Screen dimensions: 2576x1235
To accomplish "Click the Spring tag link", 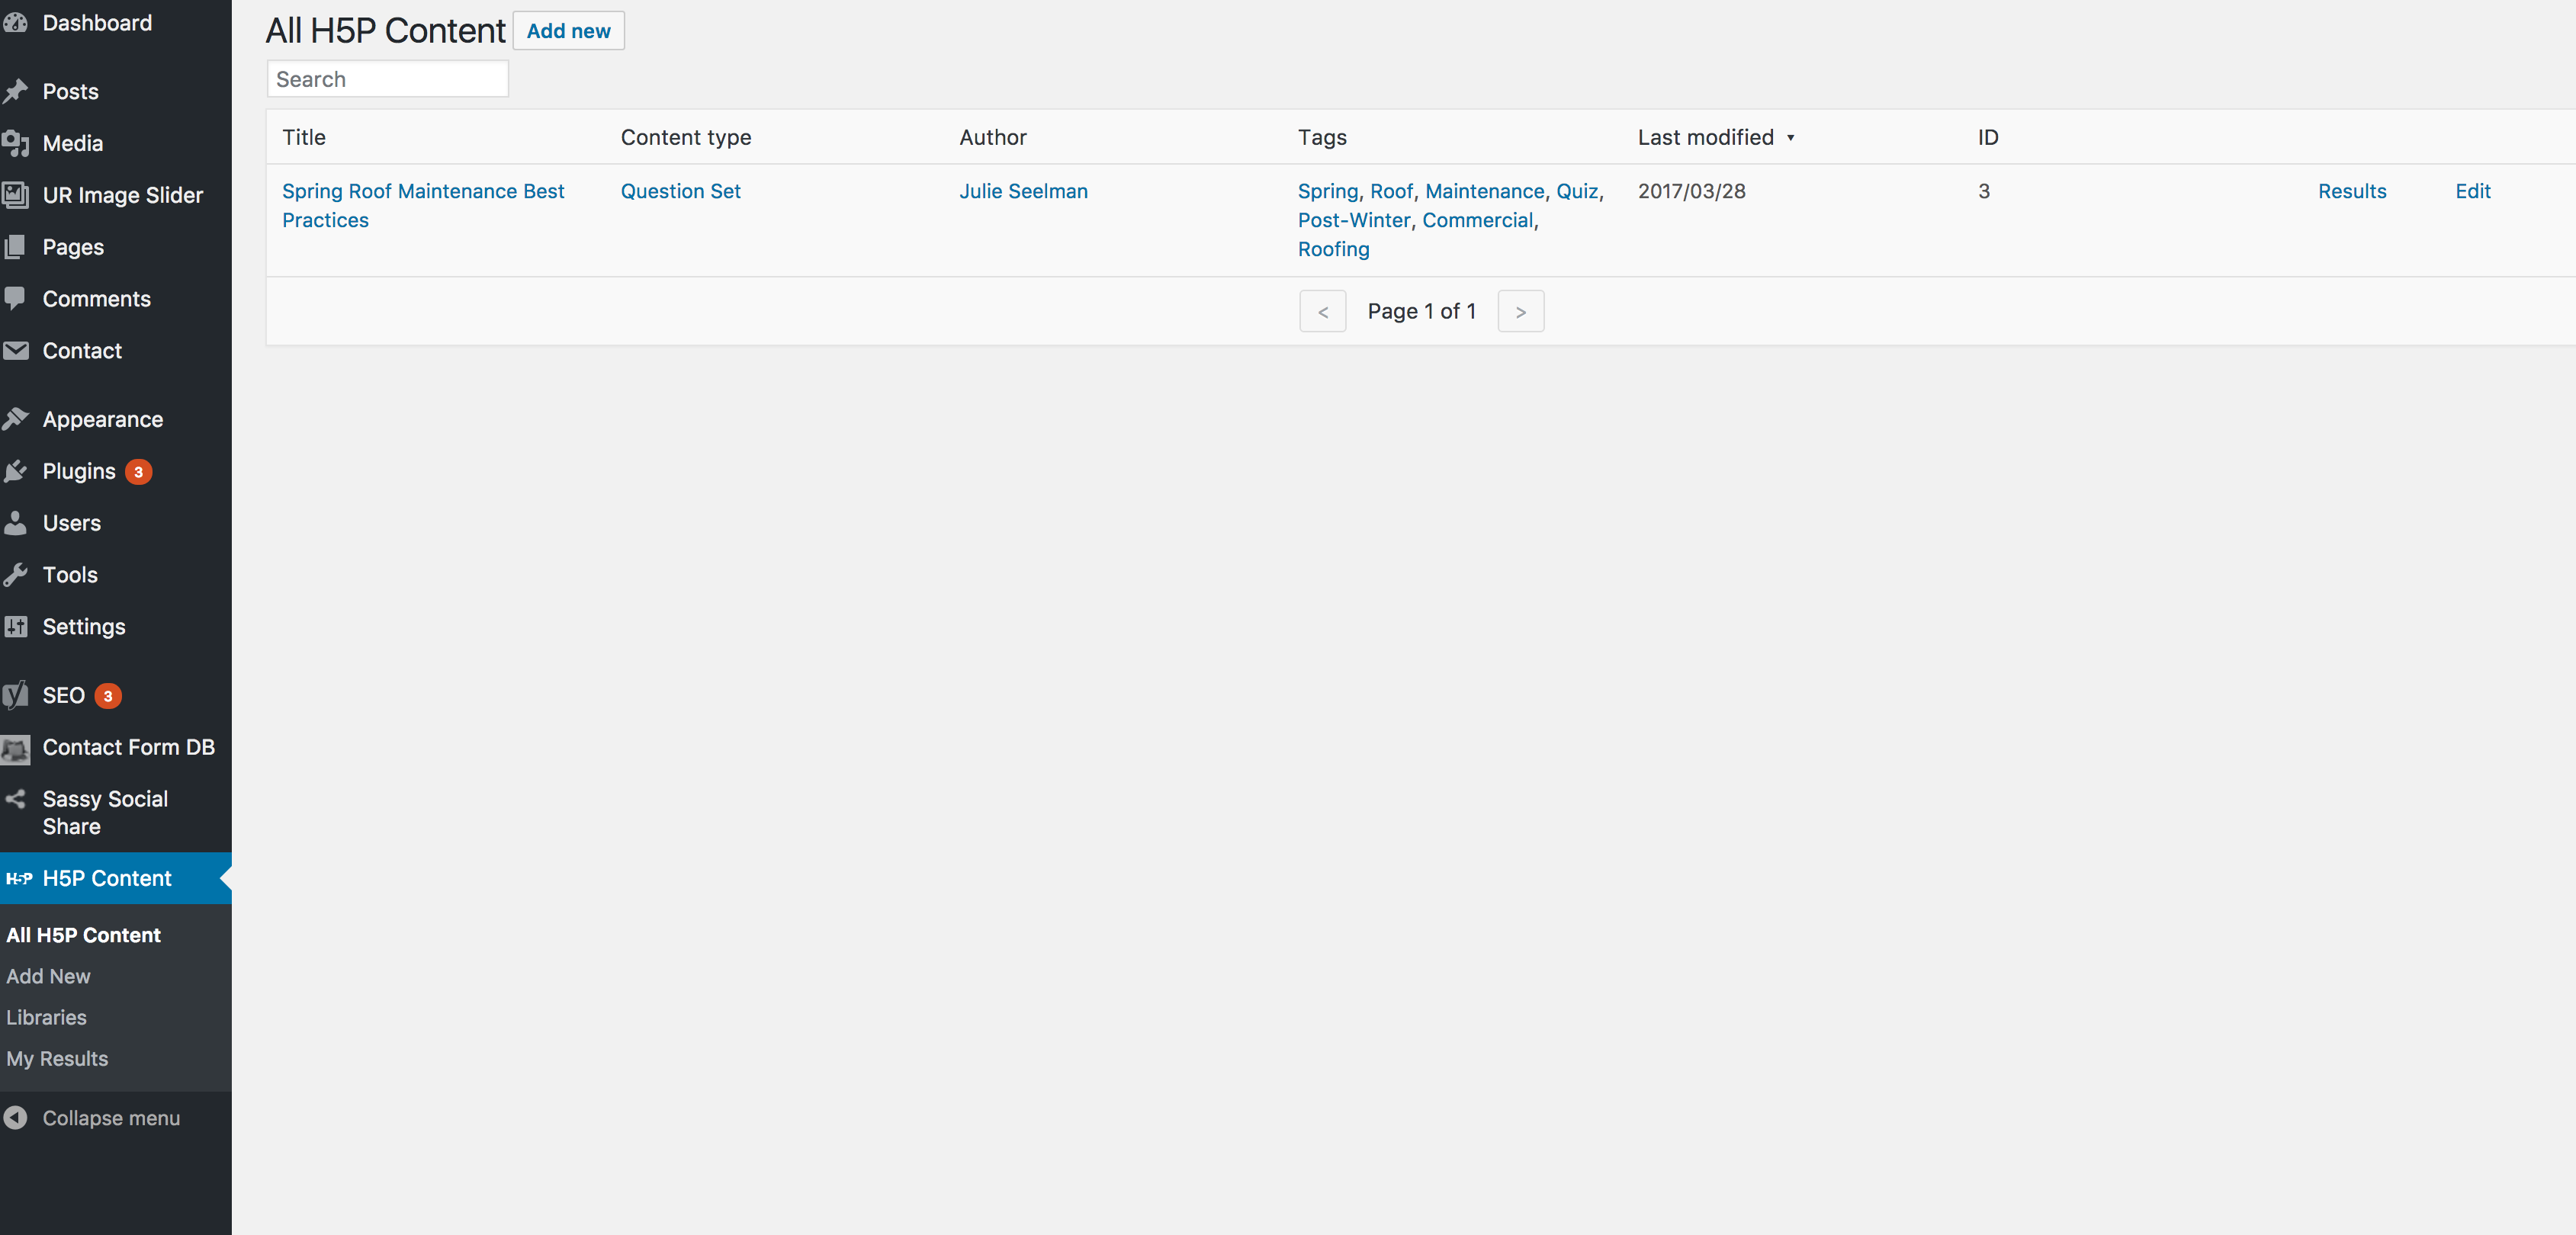I will [x=1327, y=191].
